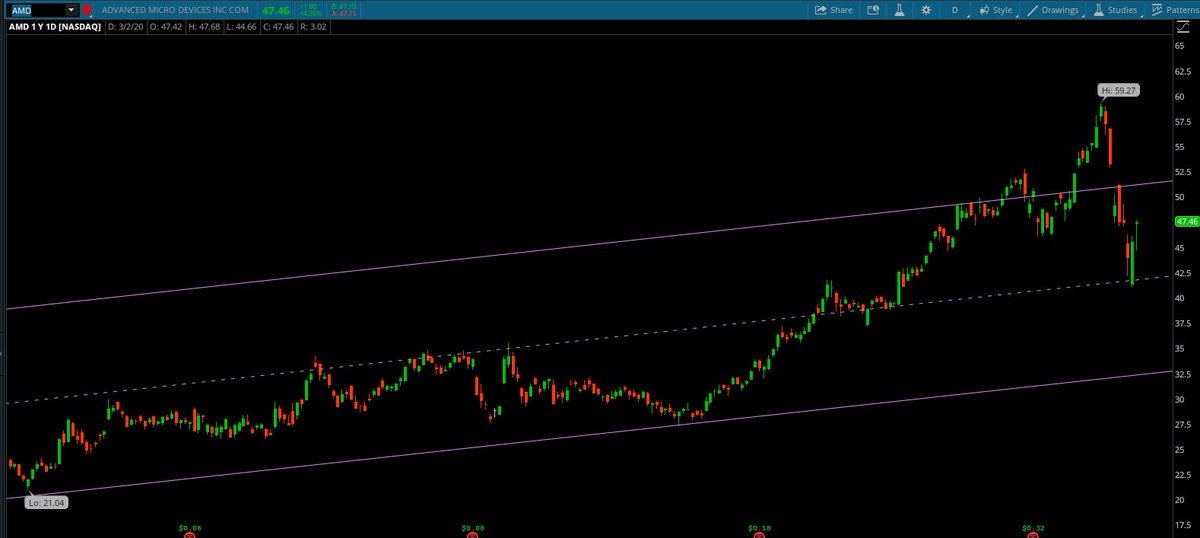Click the header 47.46 last price
The height and width of the screenshot is (538, 1200).
(x=275, y=10)
